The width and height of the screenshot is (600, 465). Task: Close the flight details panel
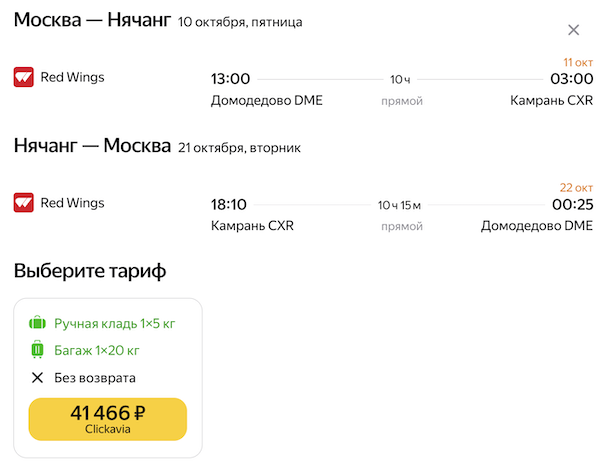(x=573, y=31)
